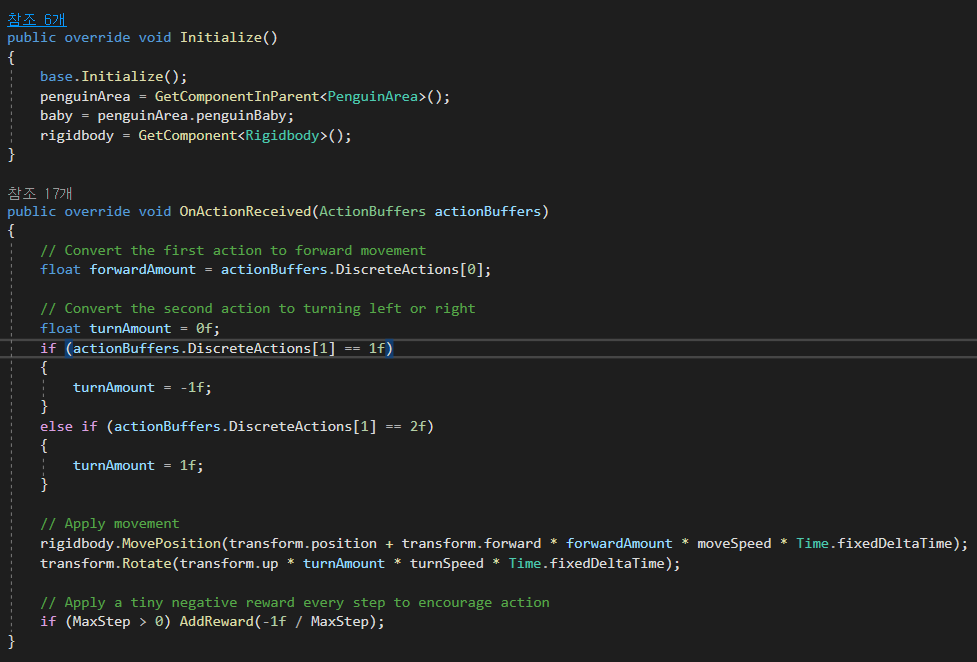The height and width of the screenshot is (662, 977).
Task: Click the line starting 'penguinArea = GetComponentInParent'
Action: coord(245,96)
